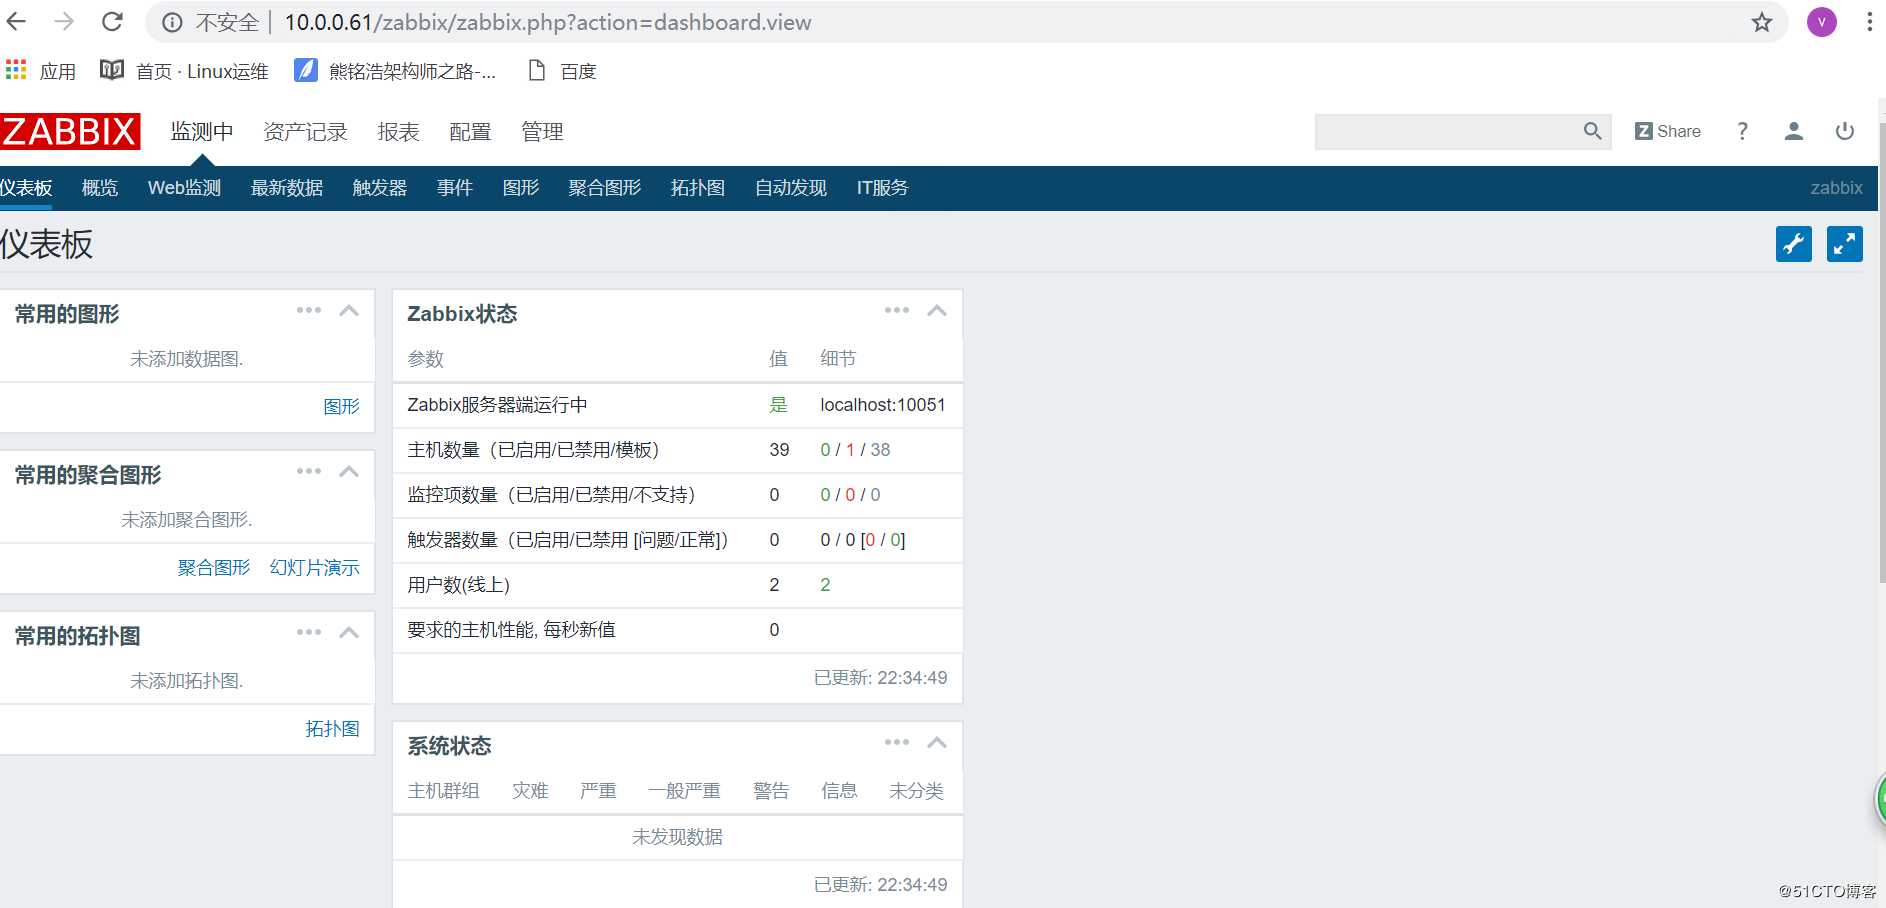The height and width of the screenshot is (908, 1886).
Task: Click the ZABBIX logo
Action: point(70,131)
